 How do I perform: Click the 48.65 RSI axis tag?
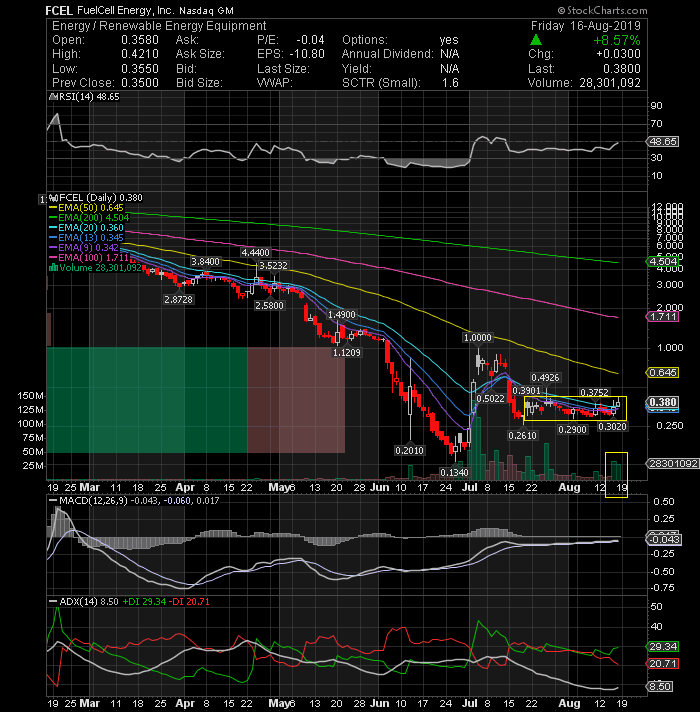pyautogui.click(x=663, y=142)
